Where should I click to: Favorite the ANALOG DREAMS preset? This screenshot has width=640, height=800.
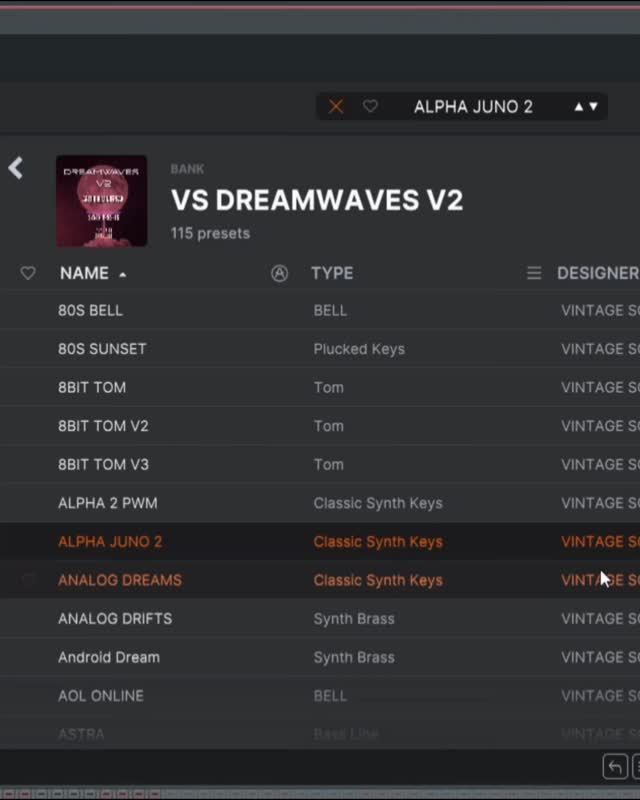coord(27,580)
